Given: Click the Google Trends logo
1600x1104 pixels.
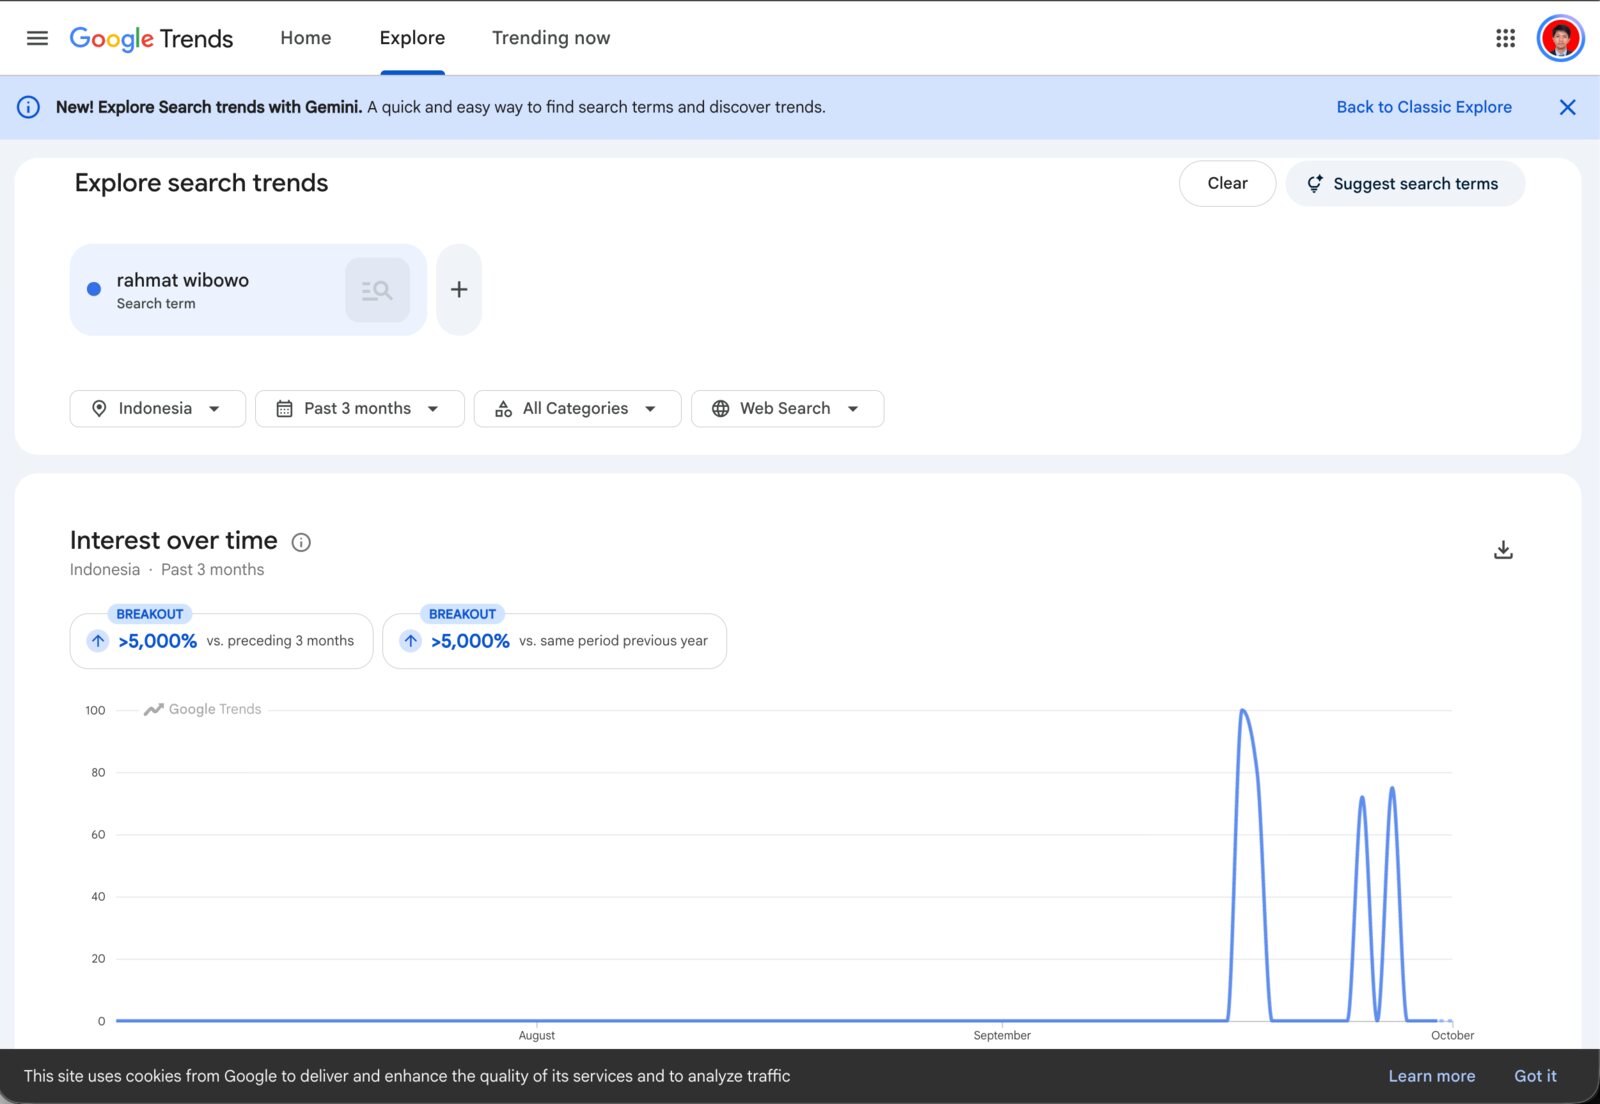Looking at the screenshot, I should 151,38.
